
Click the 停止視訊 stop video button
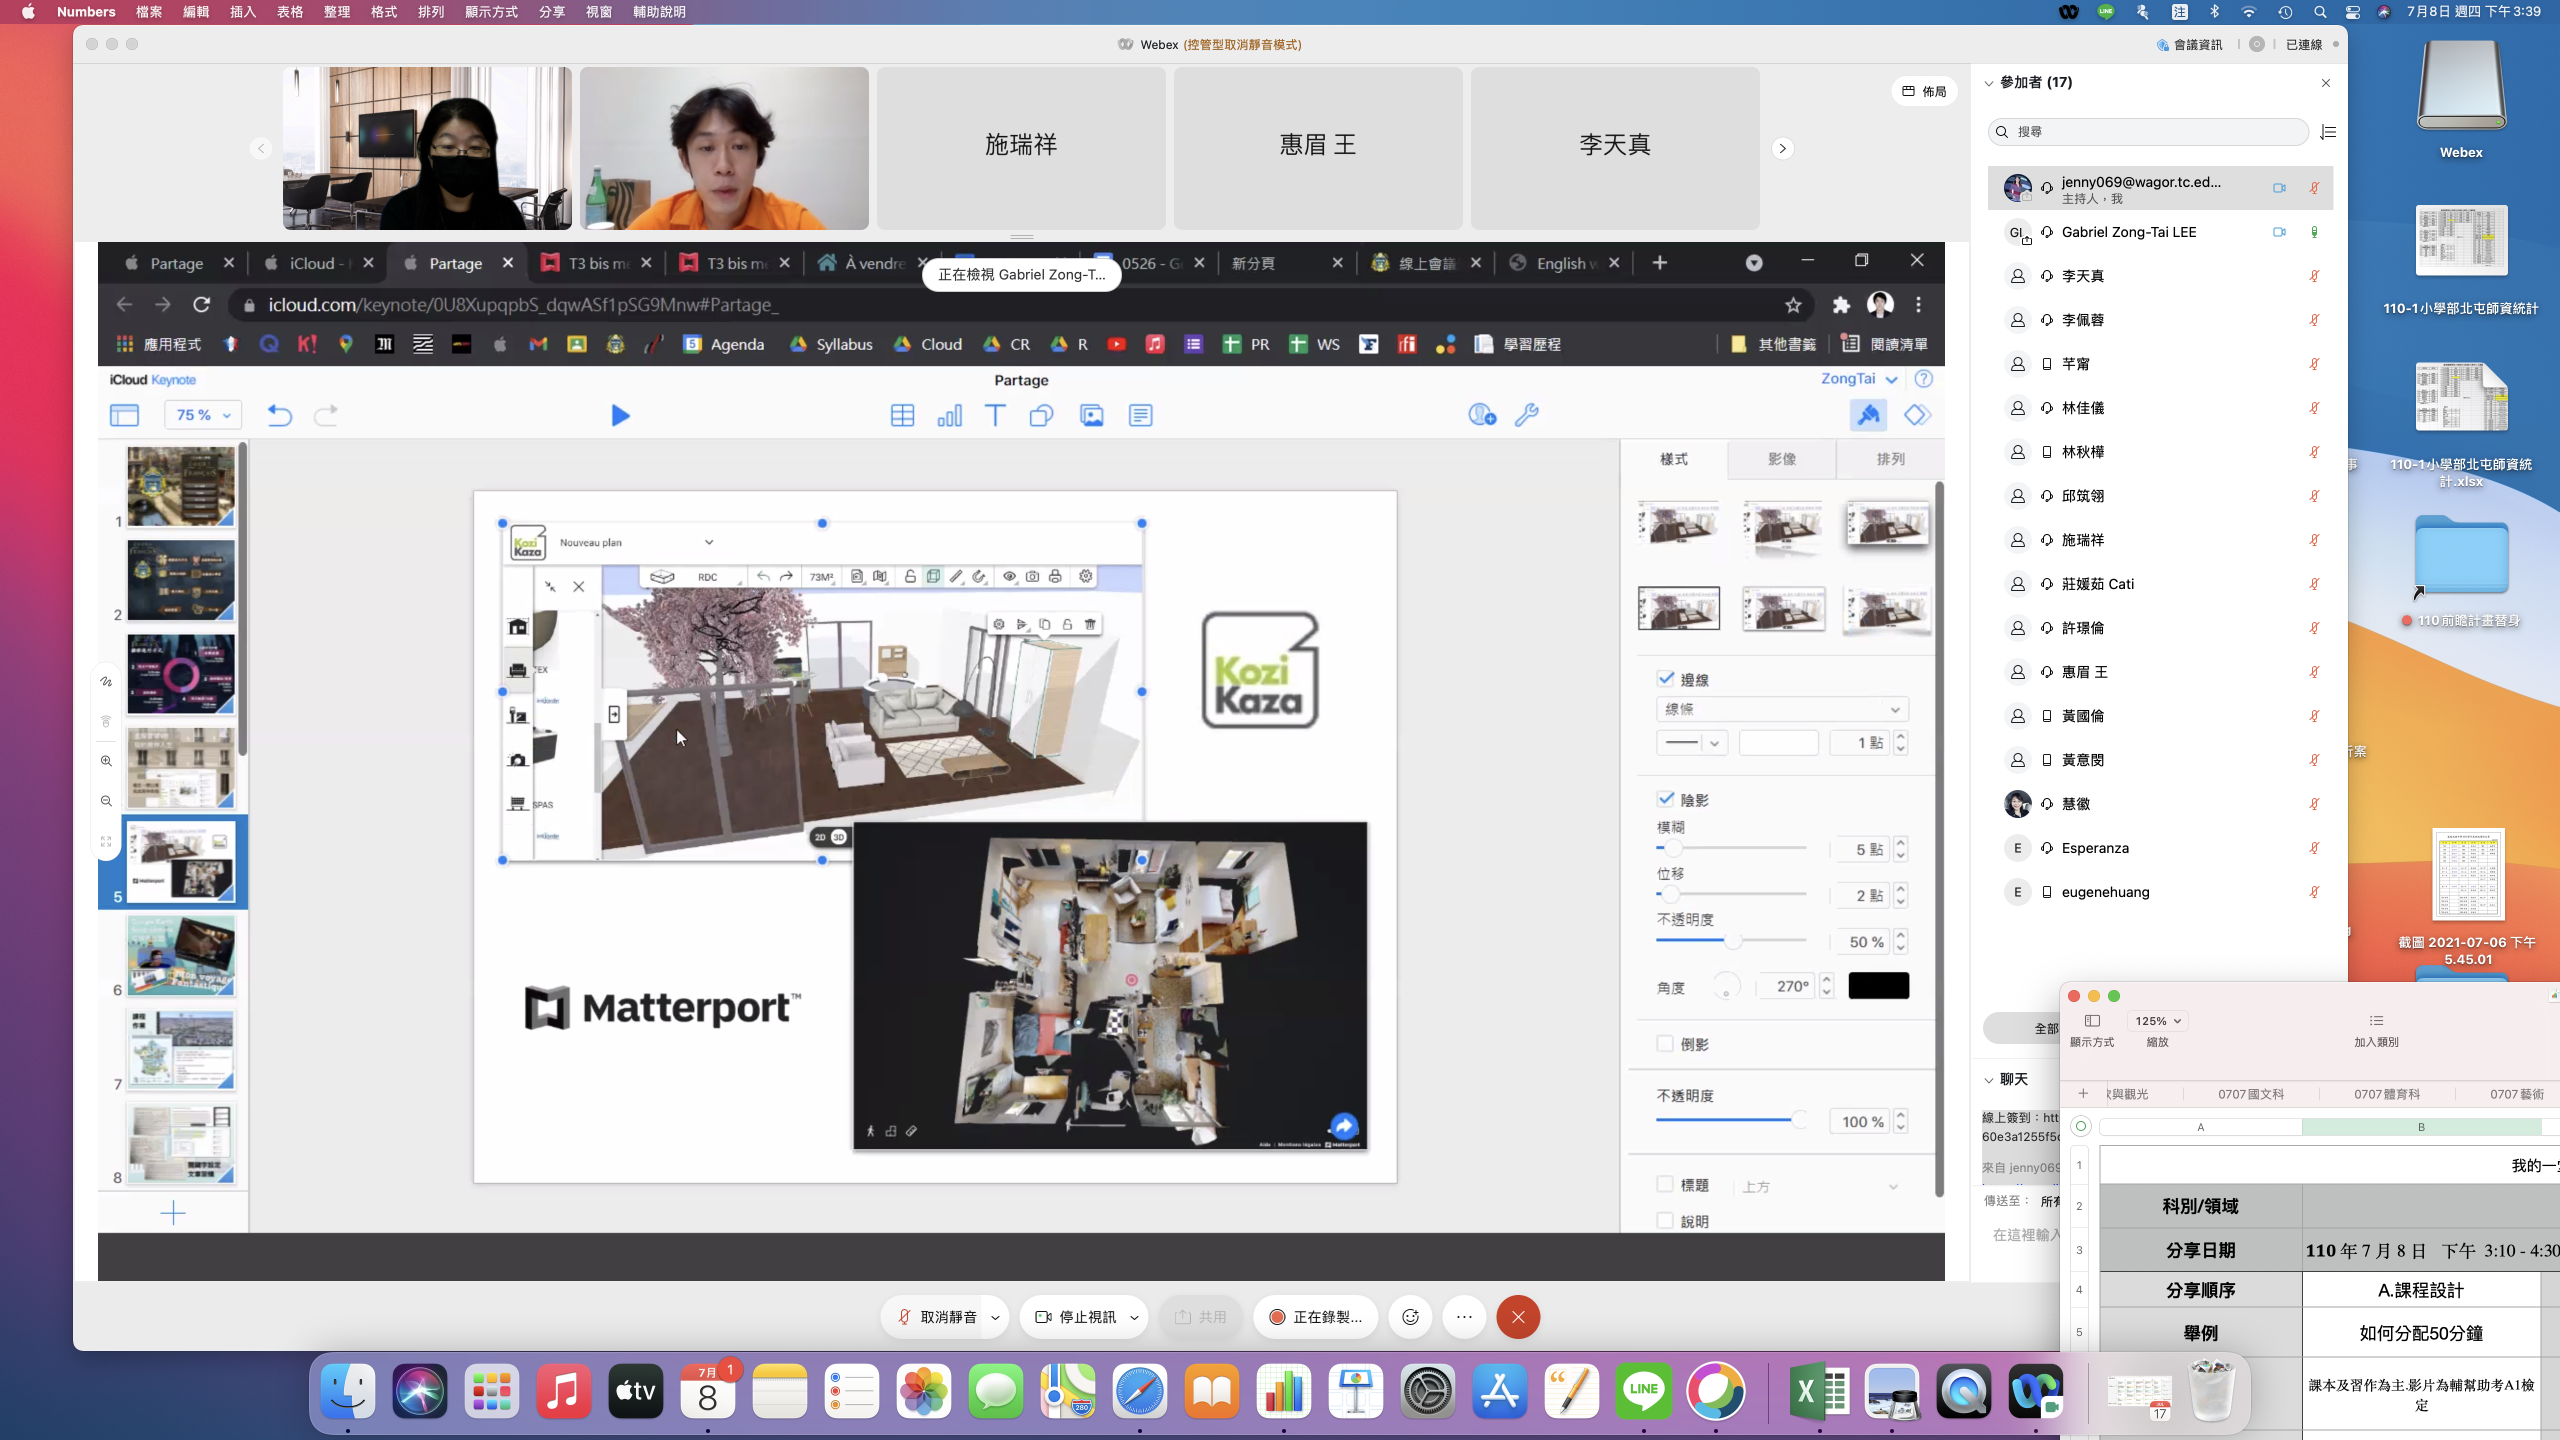1075,1317
